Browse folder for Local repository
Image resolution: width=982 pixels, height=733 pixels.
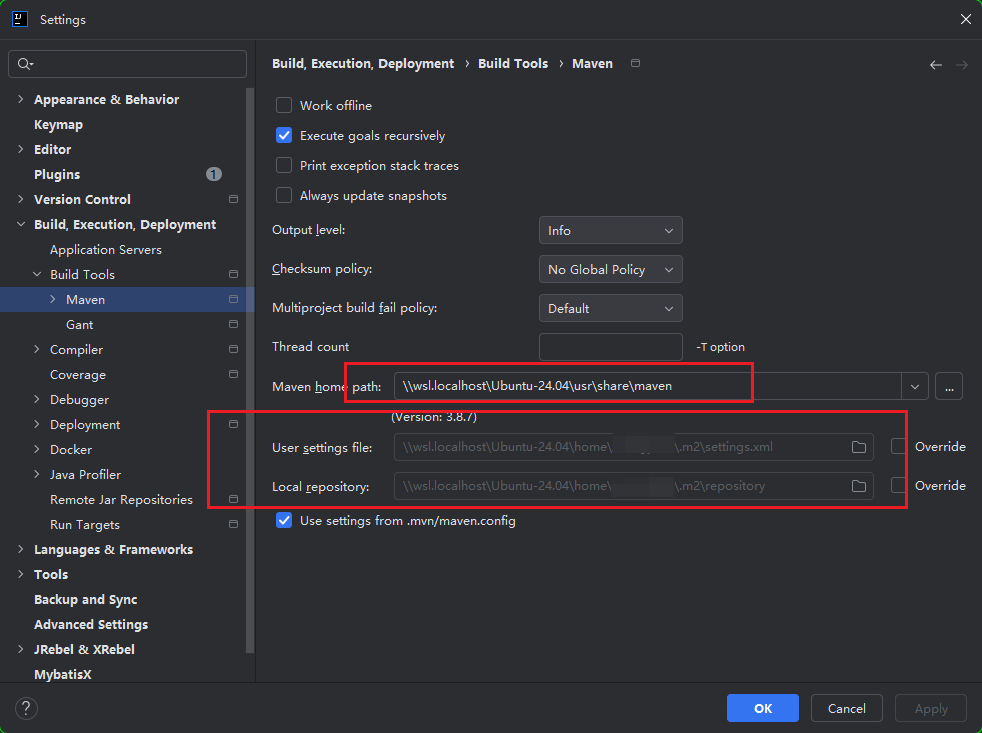[x=859, y=486]
